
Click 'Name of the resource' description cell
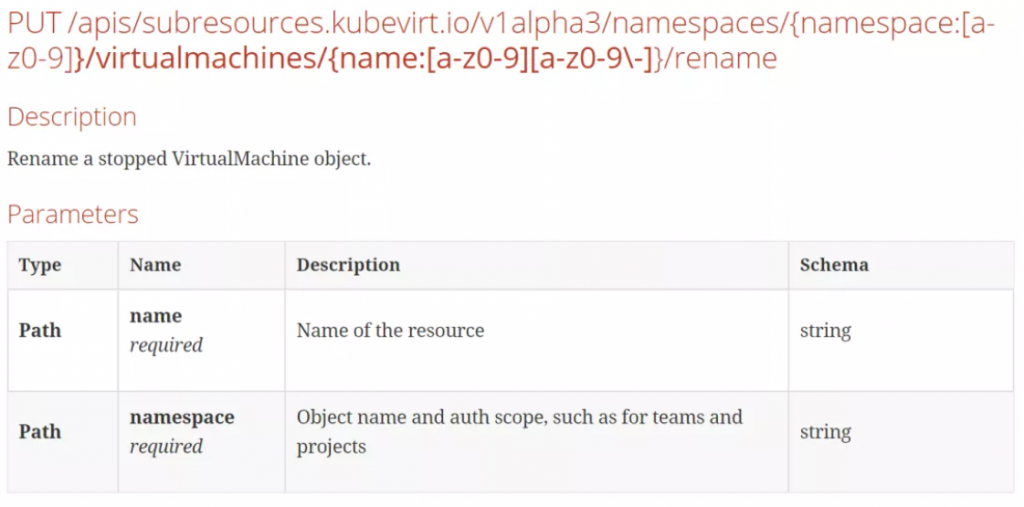pos(391,331)
